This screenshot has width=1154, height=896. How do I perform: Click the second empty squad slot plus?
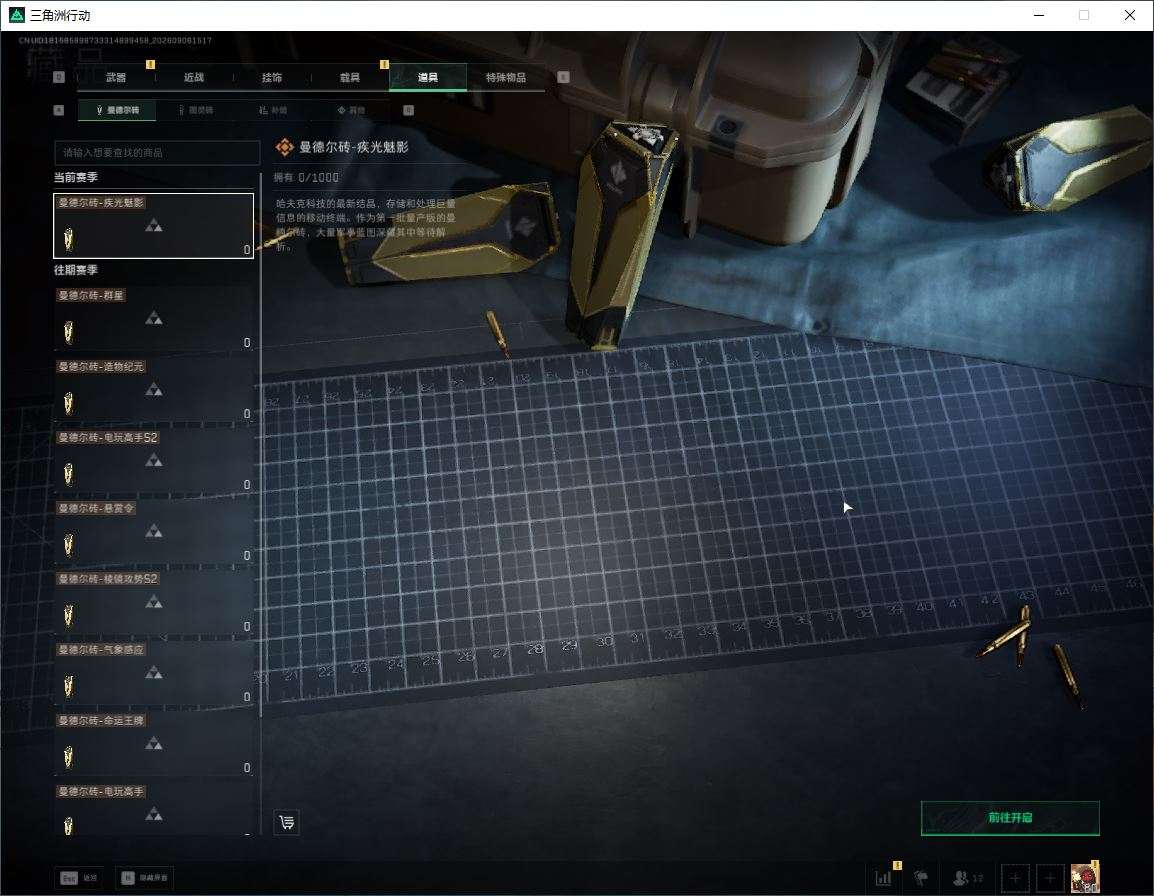[x=1050, y=878]
